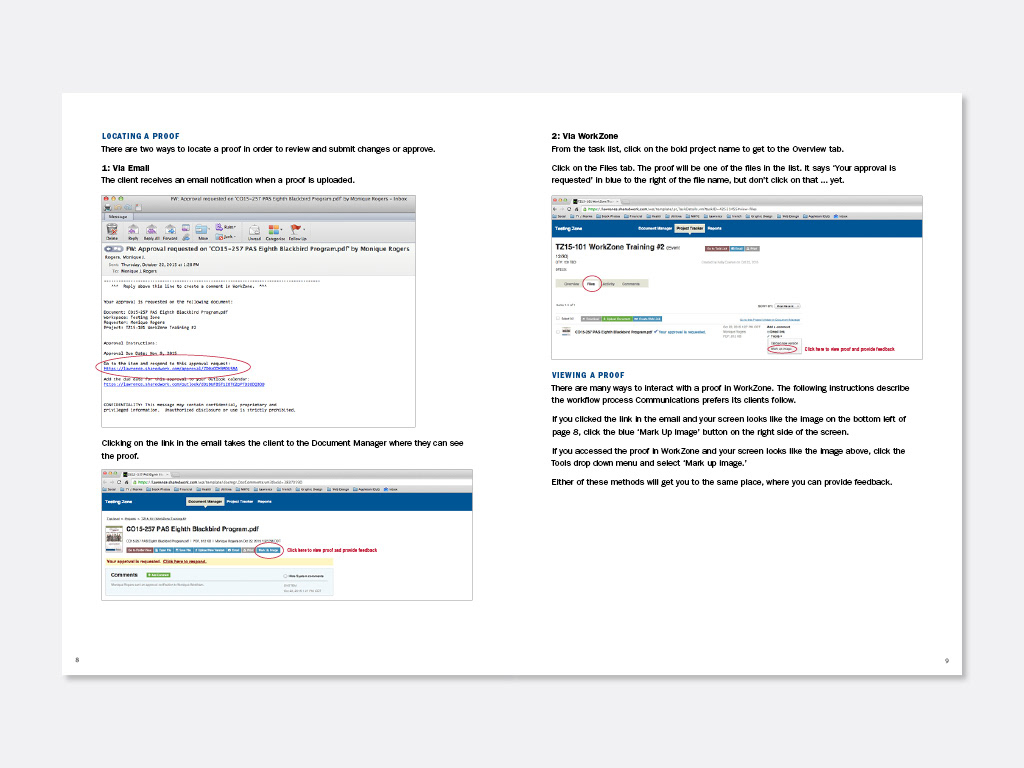Click the 'Click here to respond' link
This screenshot has width=1024, height=768.
pos(185,562)
